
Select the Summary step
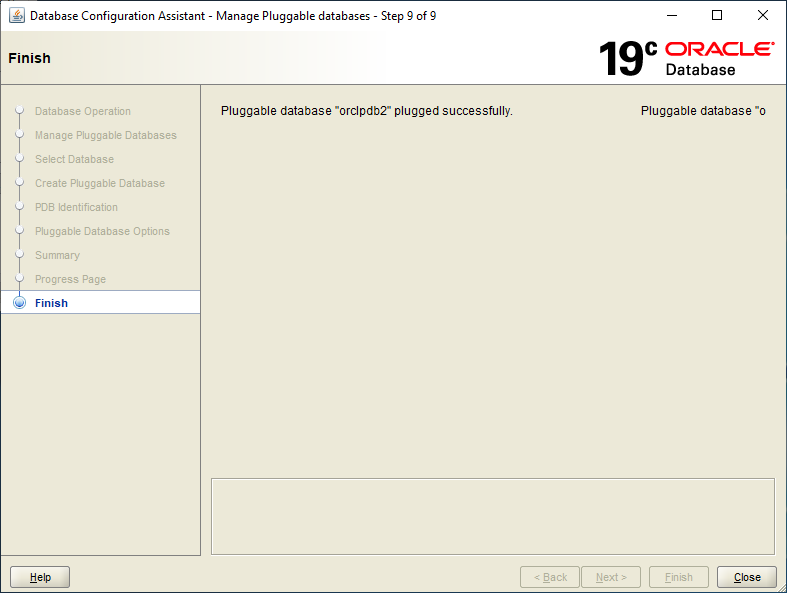(57, 255)
